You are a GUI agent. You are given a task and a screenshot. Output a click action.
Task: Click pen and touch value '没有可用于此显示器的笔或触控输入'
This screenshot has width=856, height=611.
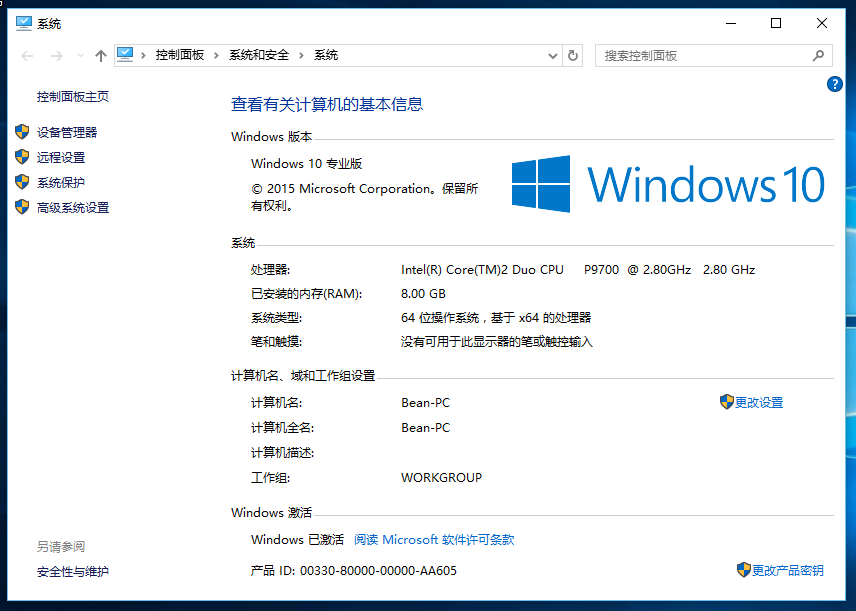tap(496, 341)
